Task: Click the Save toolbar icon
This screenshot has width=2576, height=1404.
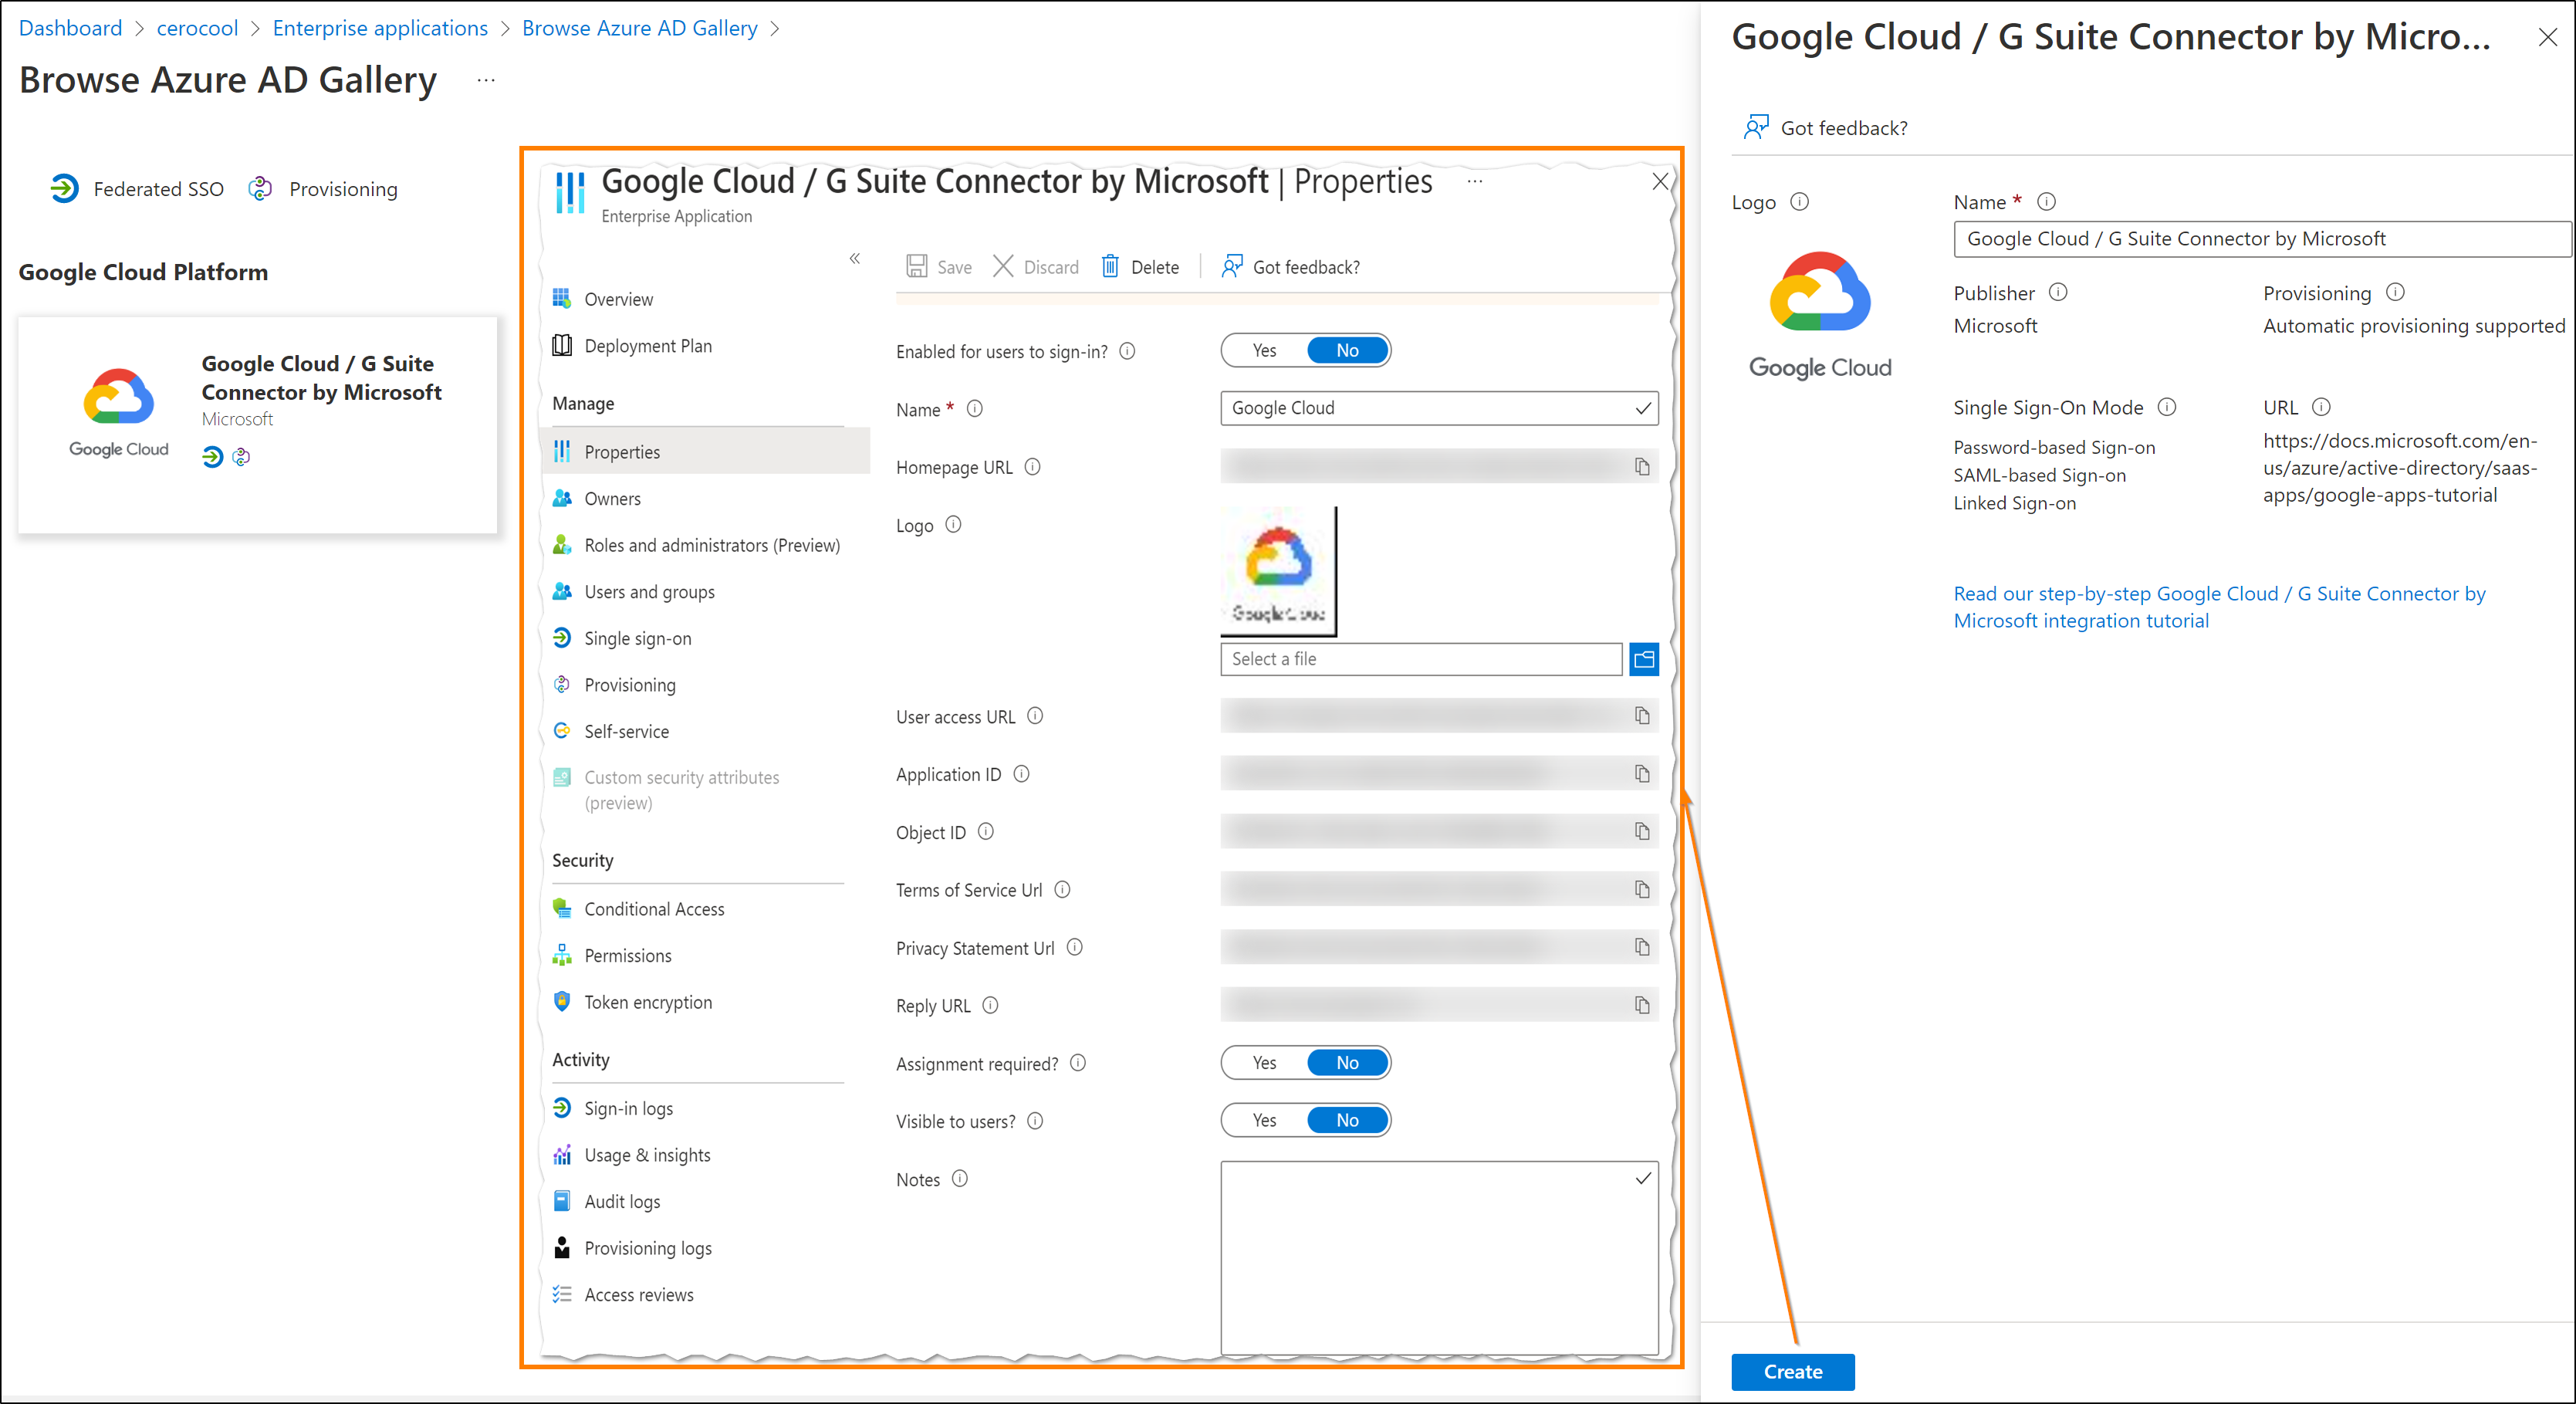Action: (917, 266)
